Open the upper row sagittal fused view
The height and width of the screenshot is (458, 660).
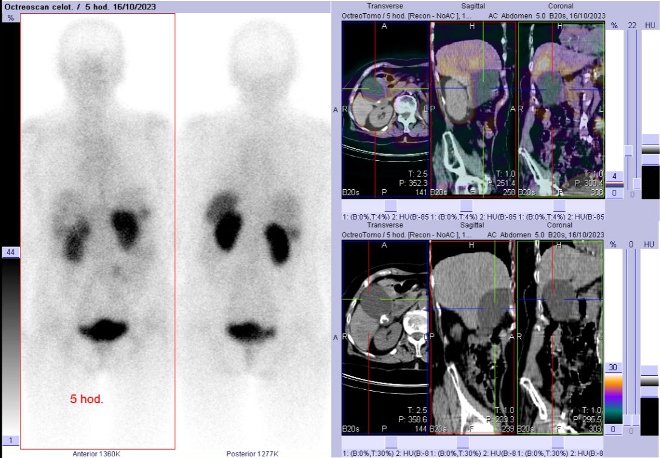click(x=473, y=109)
